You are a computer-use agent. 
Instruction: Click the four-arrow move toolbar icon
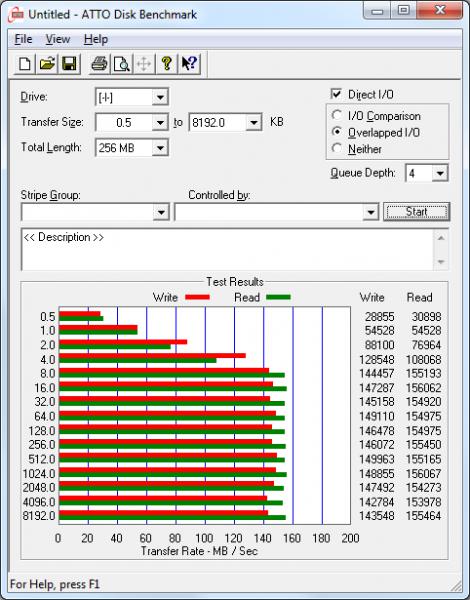click(144, 64)
